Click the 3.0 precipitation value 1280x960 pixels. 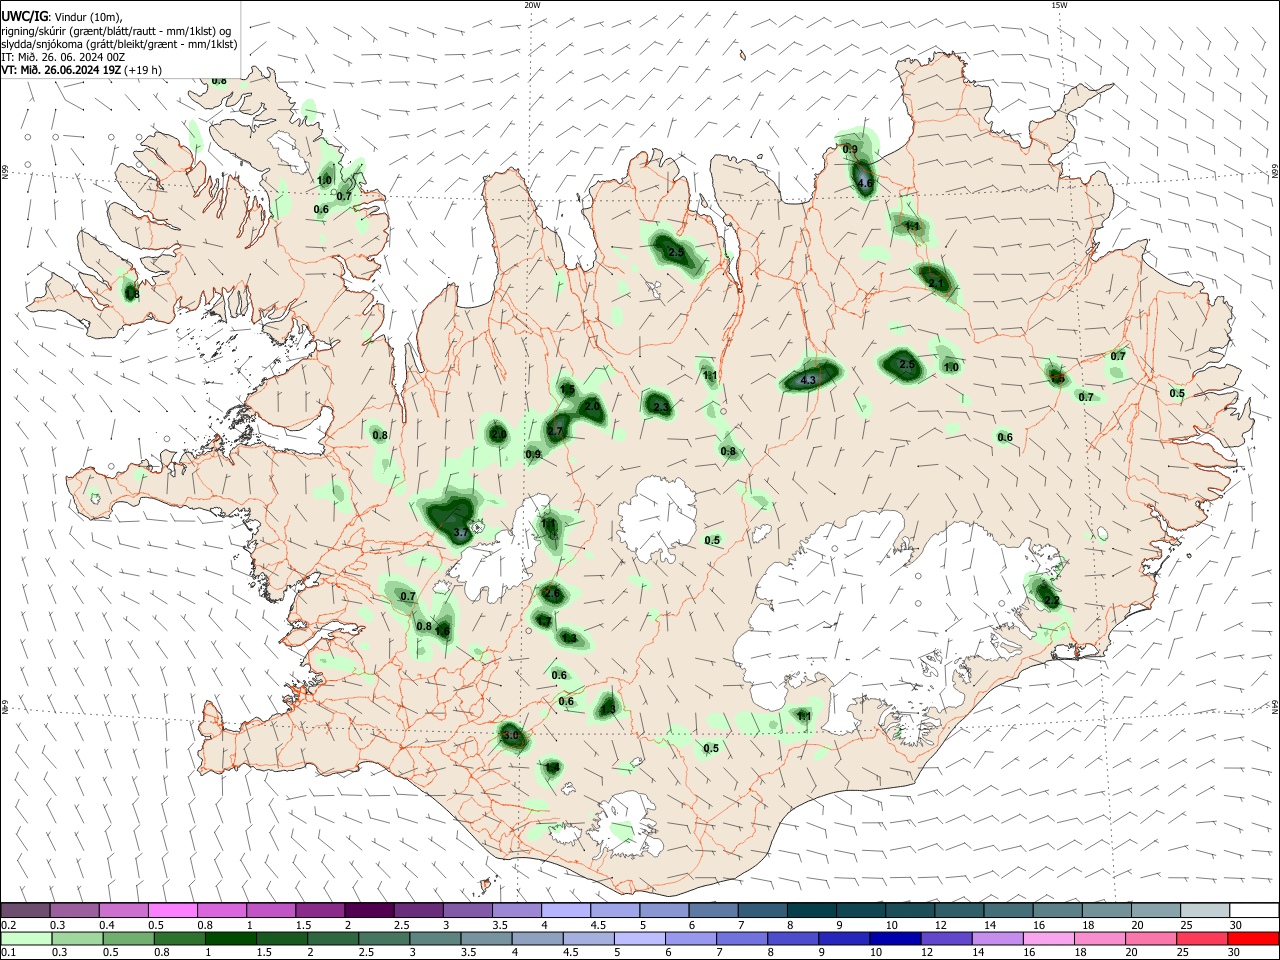click(511, 735)
